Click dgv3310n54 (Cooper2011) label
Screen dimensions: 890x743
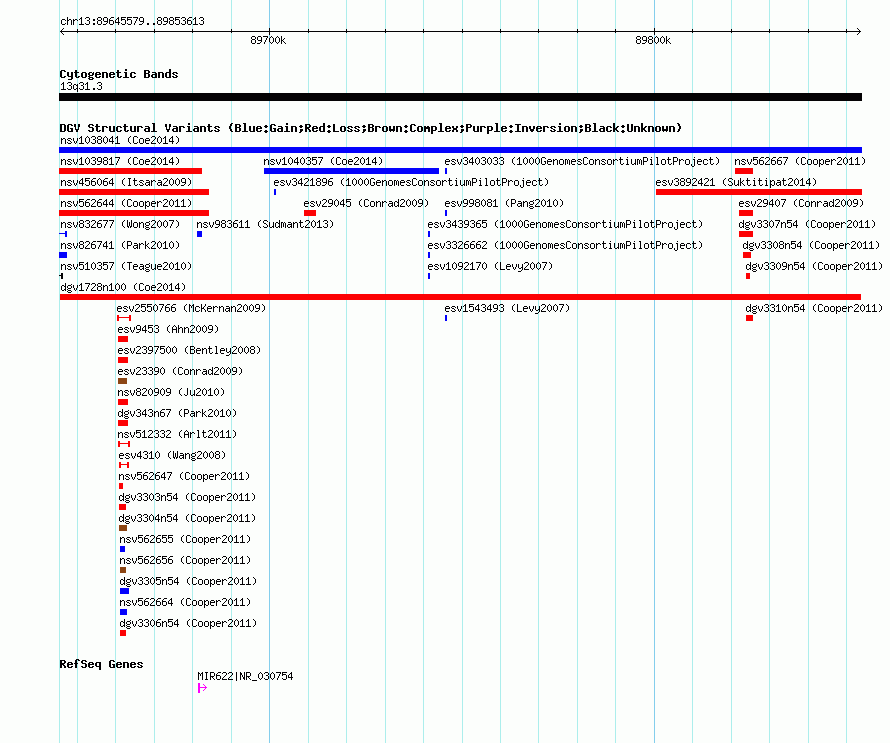tap(814, 308)
